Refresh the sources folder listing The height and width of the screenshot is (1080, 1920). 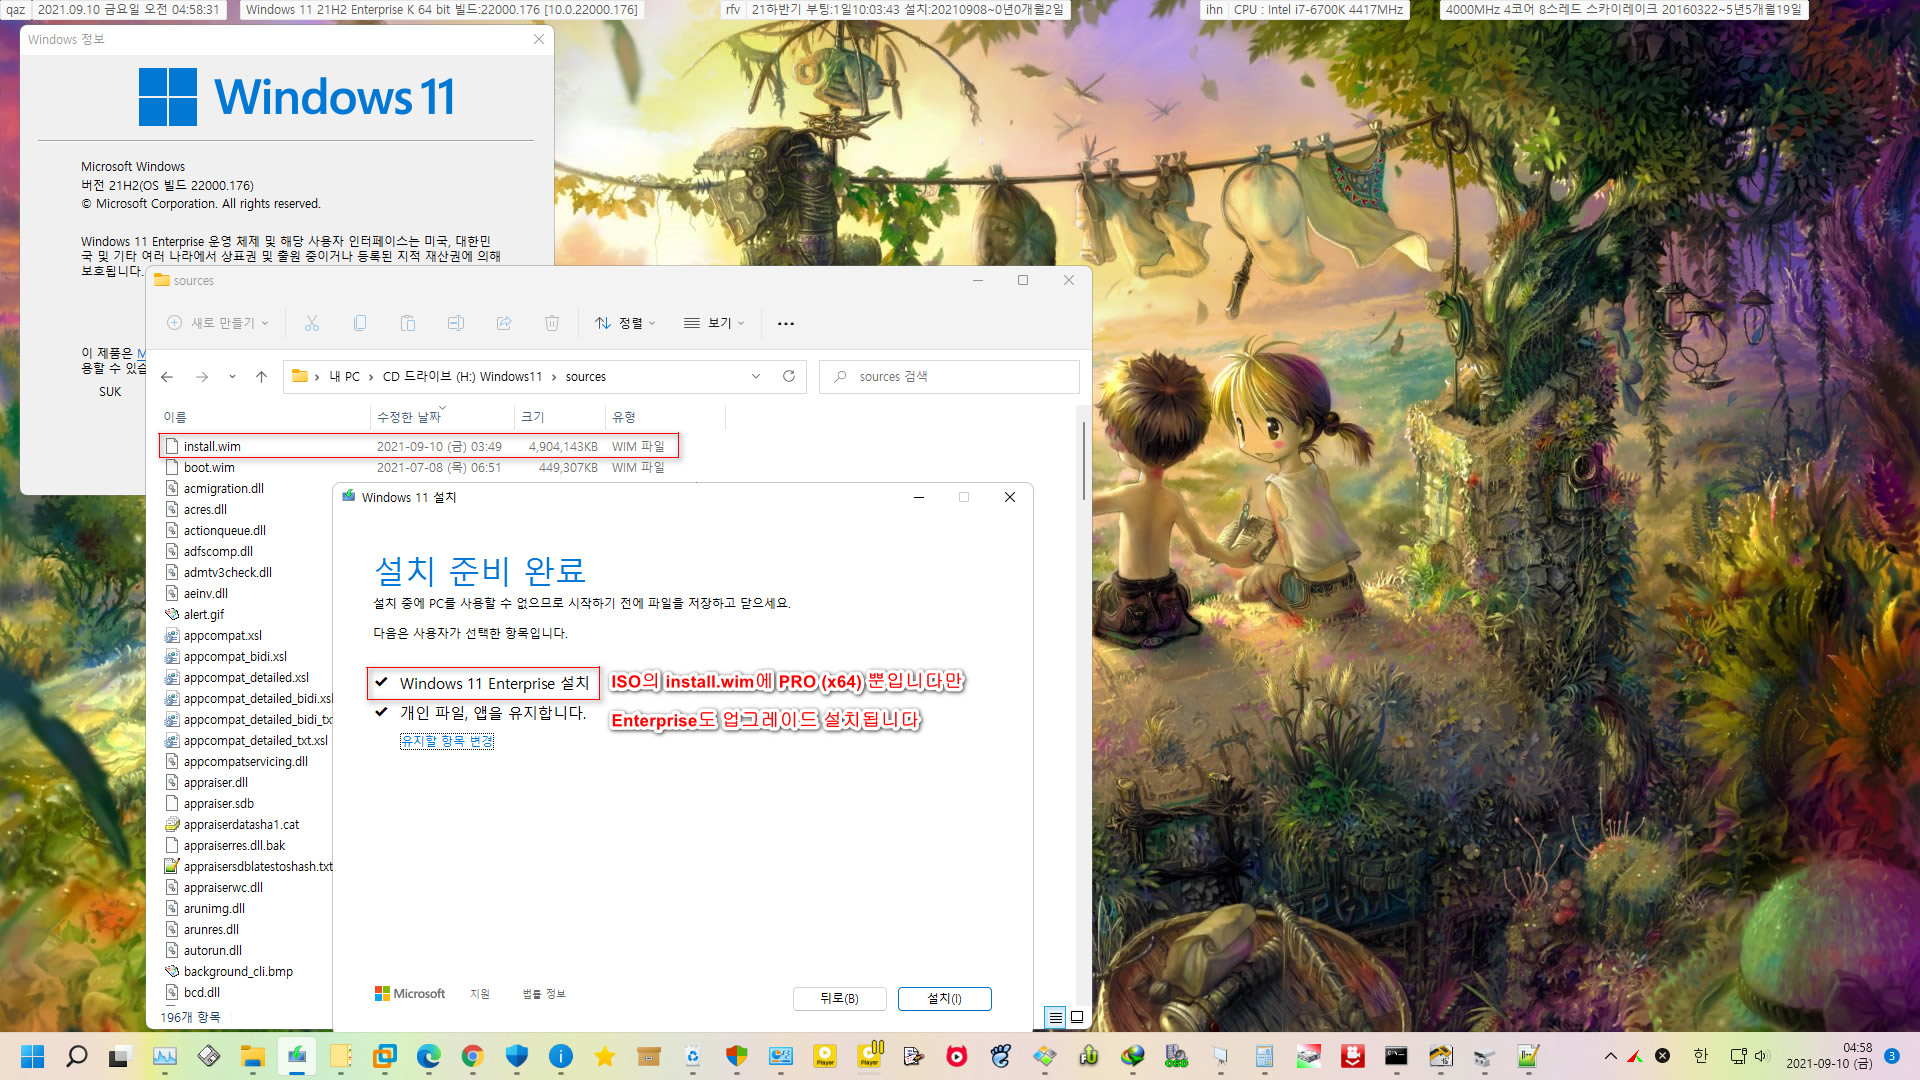[789, 376]
